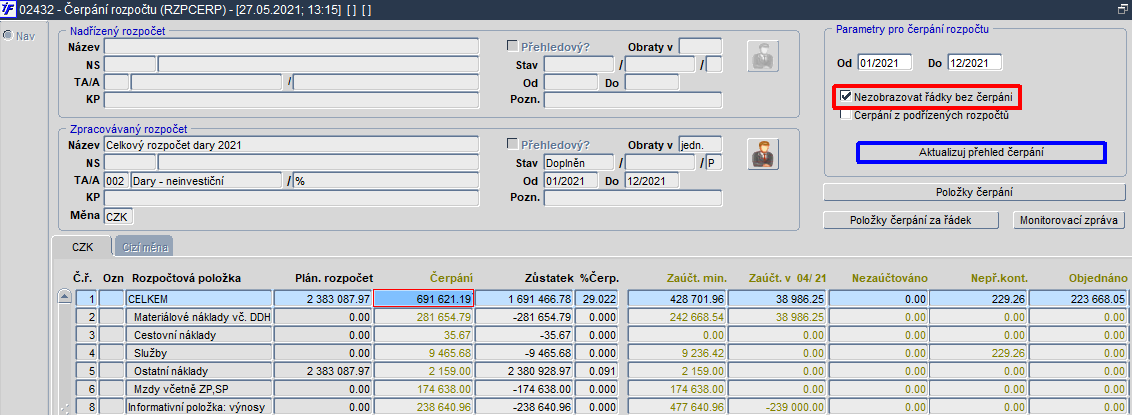Click Objednáno value 223 668.05
Viewport: 1132px width, 415px height.
click(1079, 298)
